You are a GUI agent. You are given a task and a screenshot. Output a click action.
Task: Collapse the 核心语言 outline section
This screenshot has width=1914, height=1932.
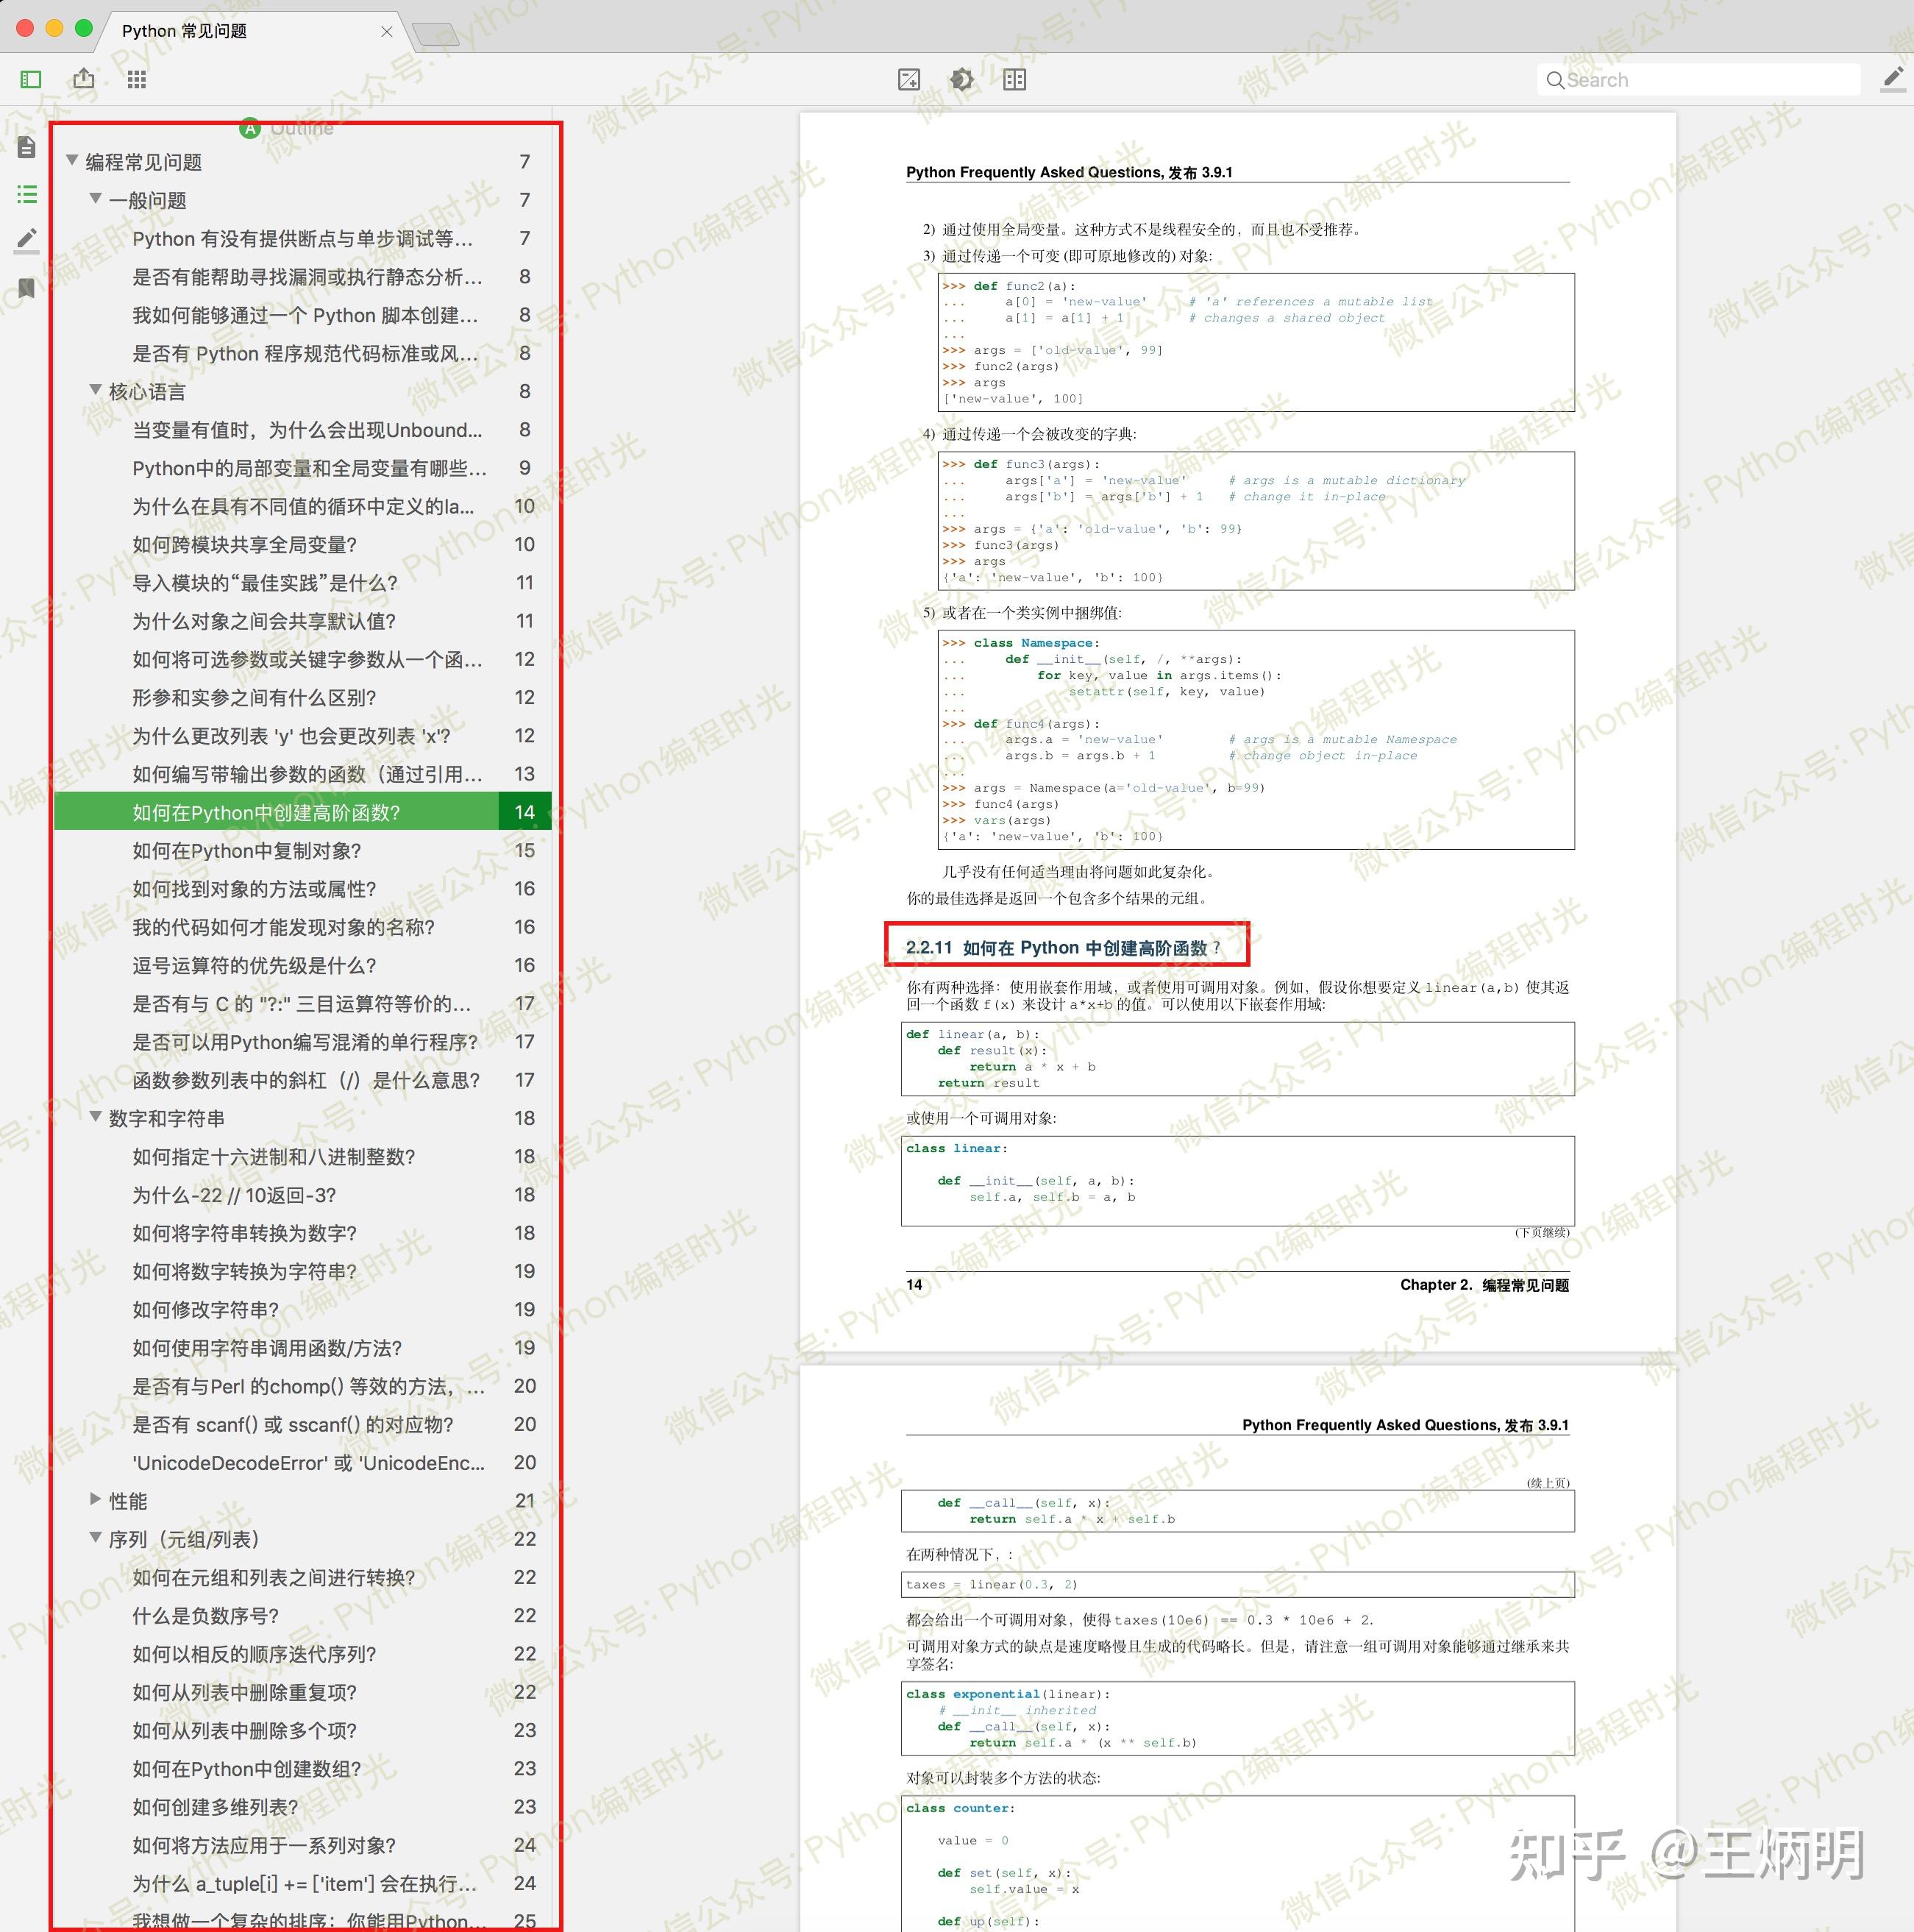coord(96,390)
